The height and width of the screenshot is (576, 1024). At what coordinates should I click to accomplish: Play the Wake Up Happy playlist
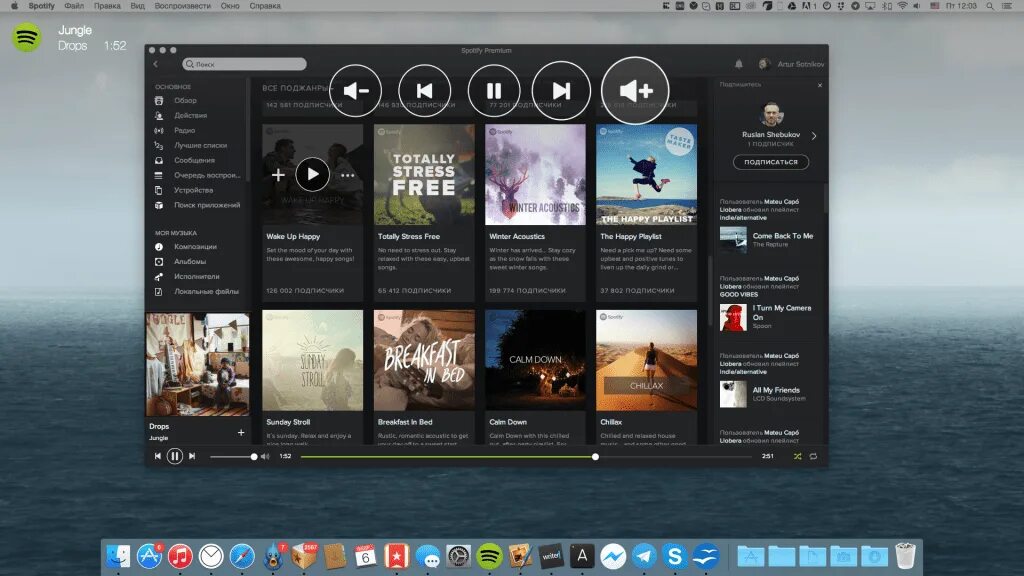pos(312,174)
